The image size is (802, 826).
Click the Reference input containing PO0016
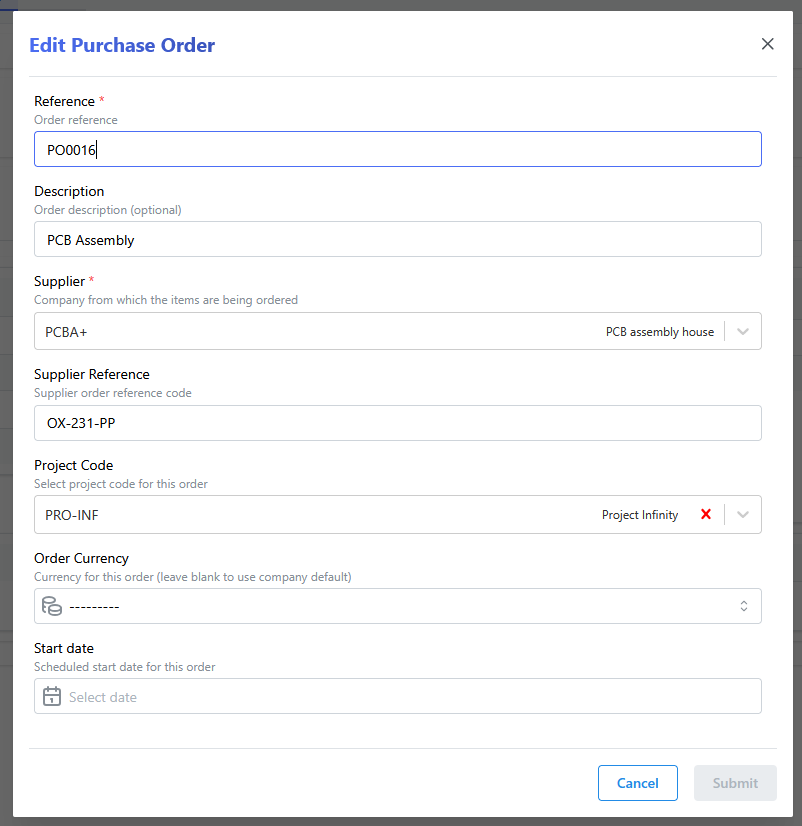[398, 149]
